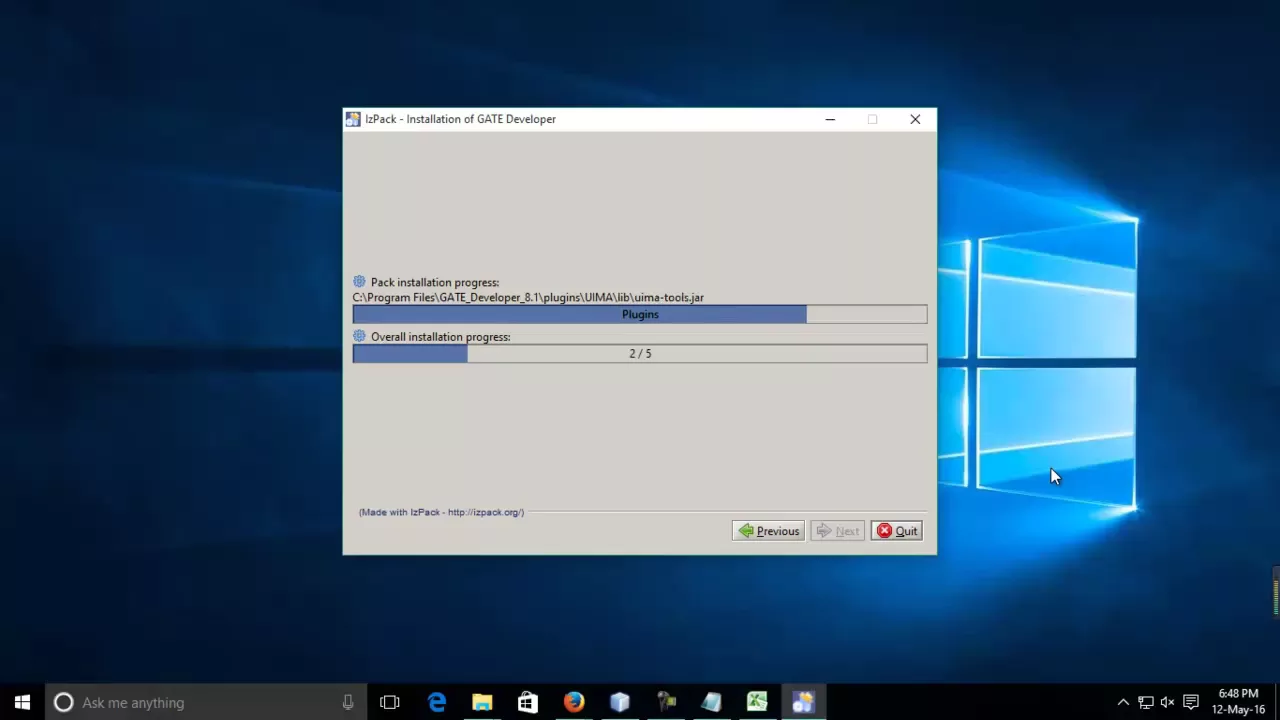The height and width of the screenshot is (720, 1280).
Task: Click the 'Overall installation progress:' label
Action: tap(441, 337)
